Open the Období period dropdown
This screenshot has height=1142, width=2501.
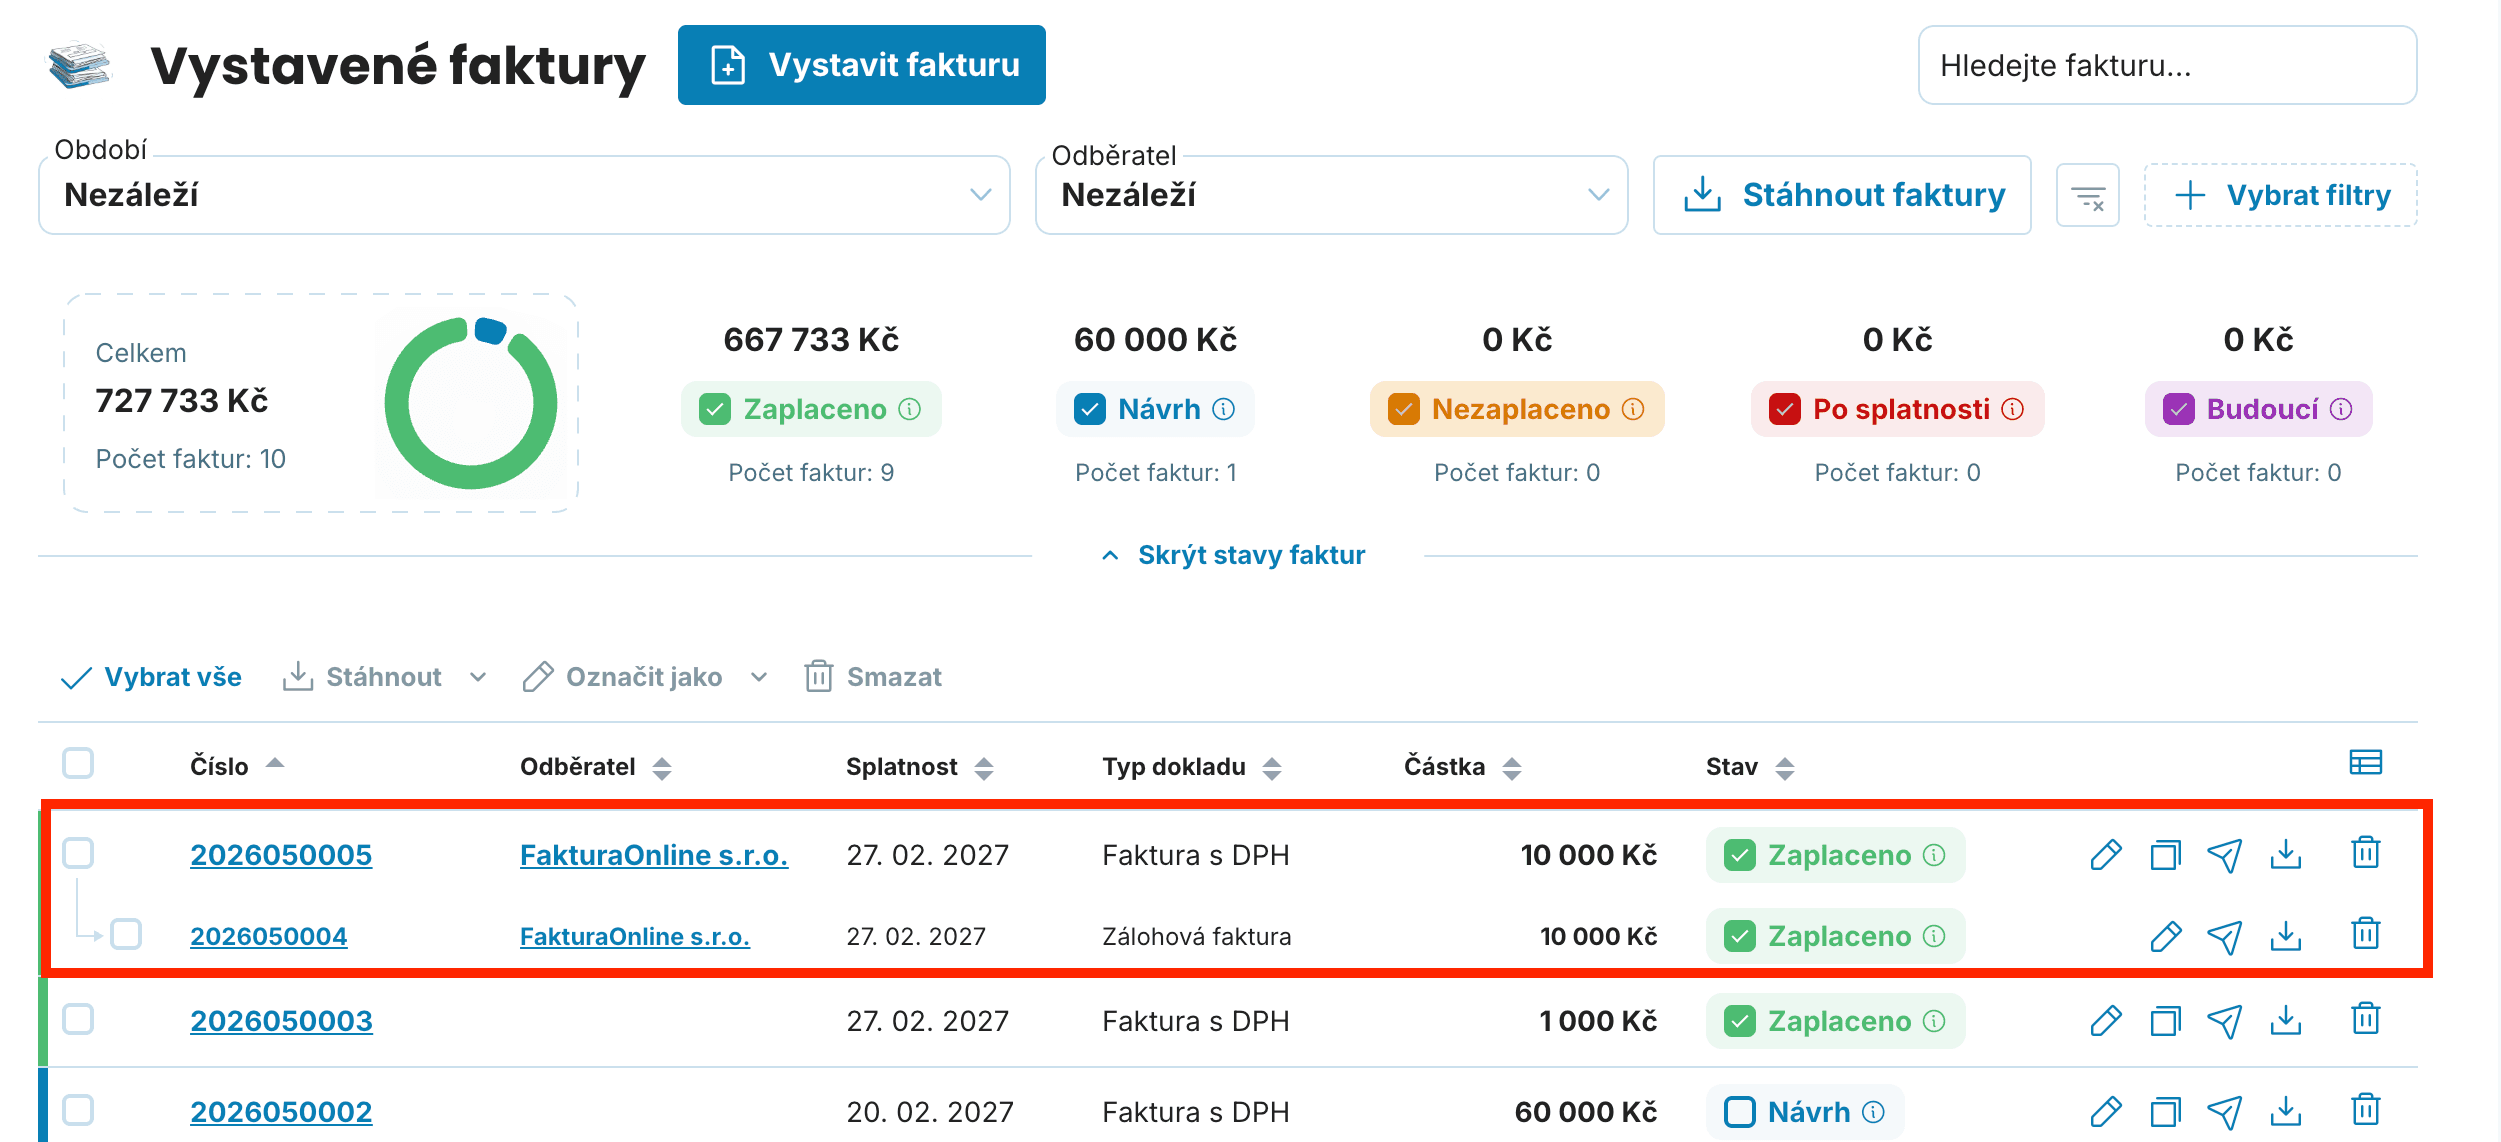(x=524, y=195)
